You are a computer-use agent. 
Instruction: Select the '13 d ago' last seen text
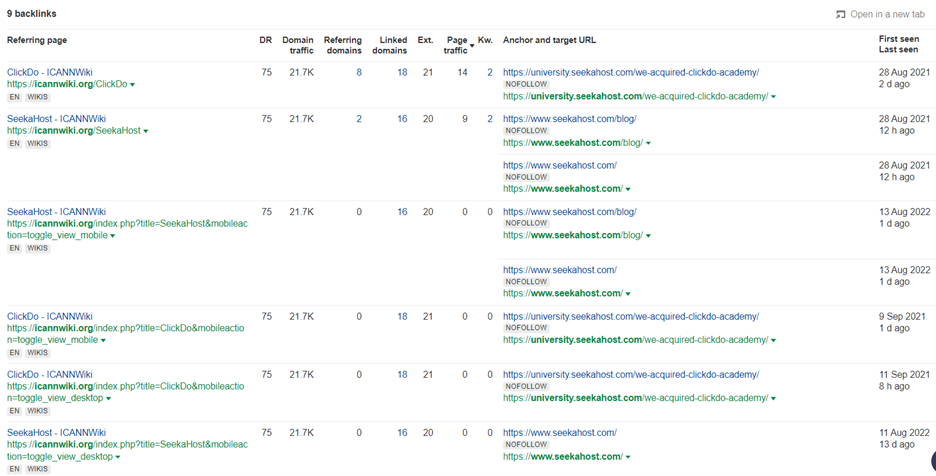click(x=896, y=444)
